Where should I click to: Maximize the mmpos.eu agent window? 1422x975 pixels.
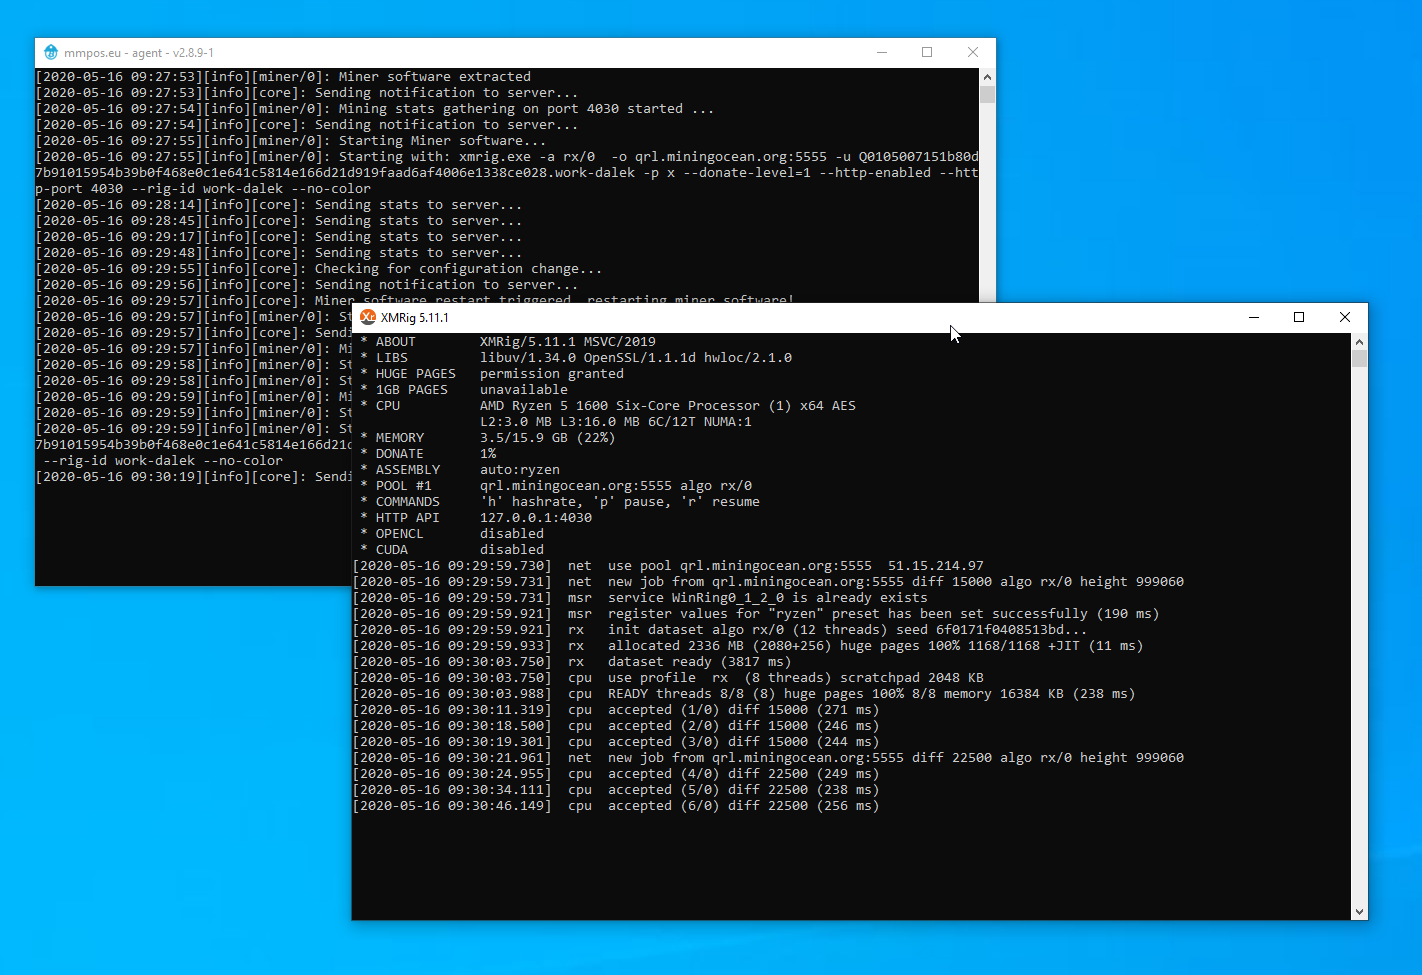click(927, 52)
